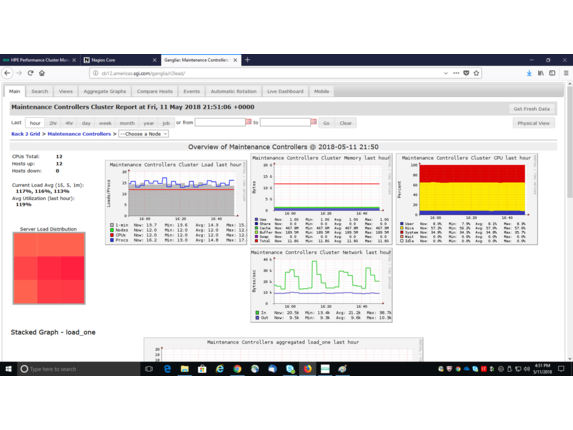Click the Go button
Screen dimensions: 573x430
pos(326,123)
